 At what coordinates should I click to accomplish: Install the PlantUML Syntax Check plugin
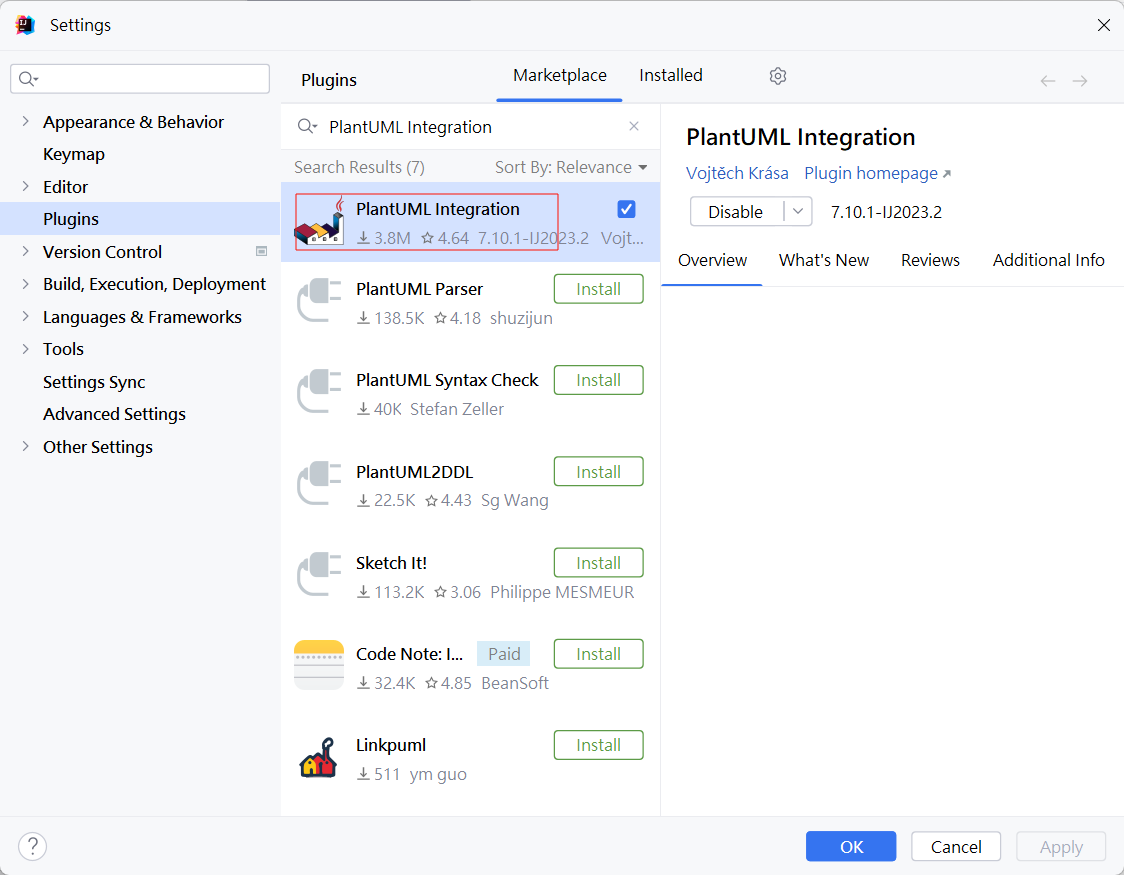tap(599, 380)
